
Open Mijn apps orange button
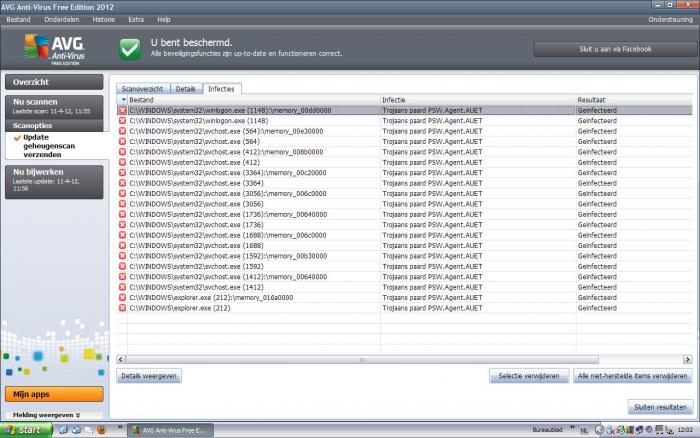pyautogui.click(x=54, y=394)
